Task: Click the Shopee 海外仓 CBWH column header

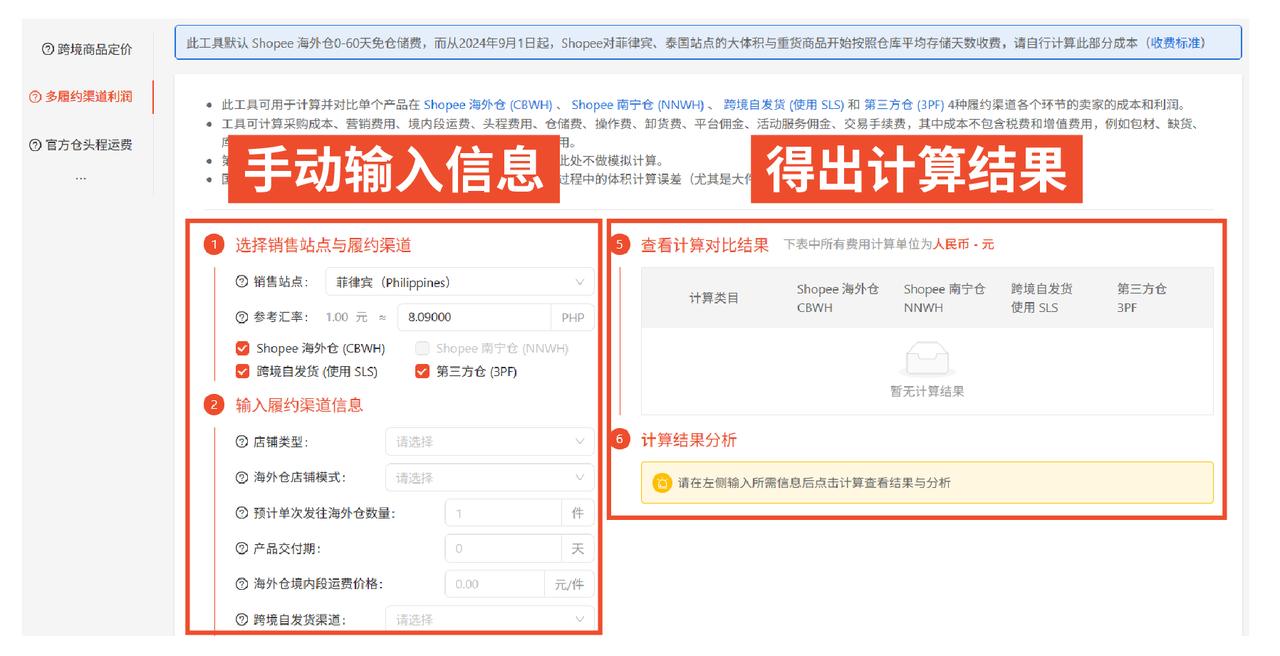Action: (838, 298)
